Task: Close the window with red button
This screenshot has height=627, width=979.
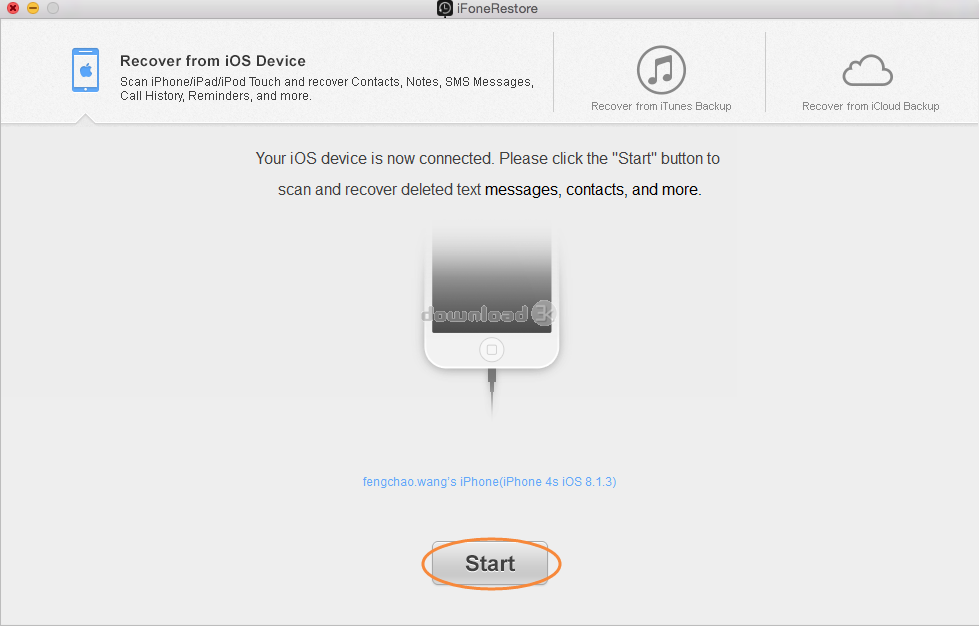Action: [12, 8]
